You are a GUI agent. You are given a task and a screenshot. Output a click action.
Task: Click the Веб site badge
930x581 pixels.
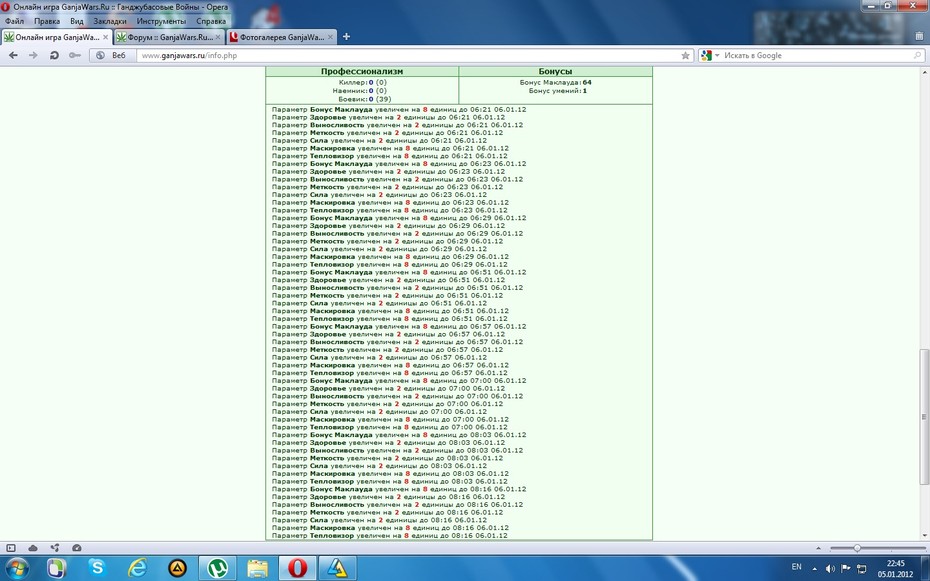pos(112,55)
